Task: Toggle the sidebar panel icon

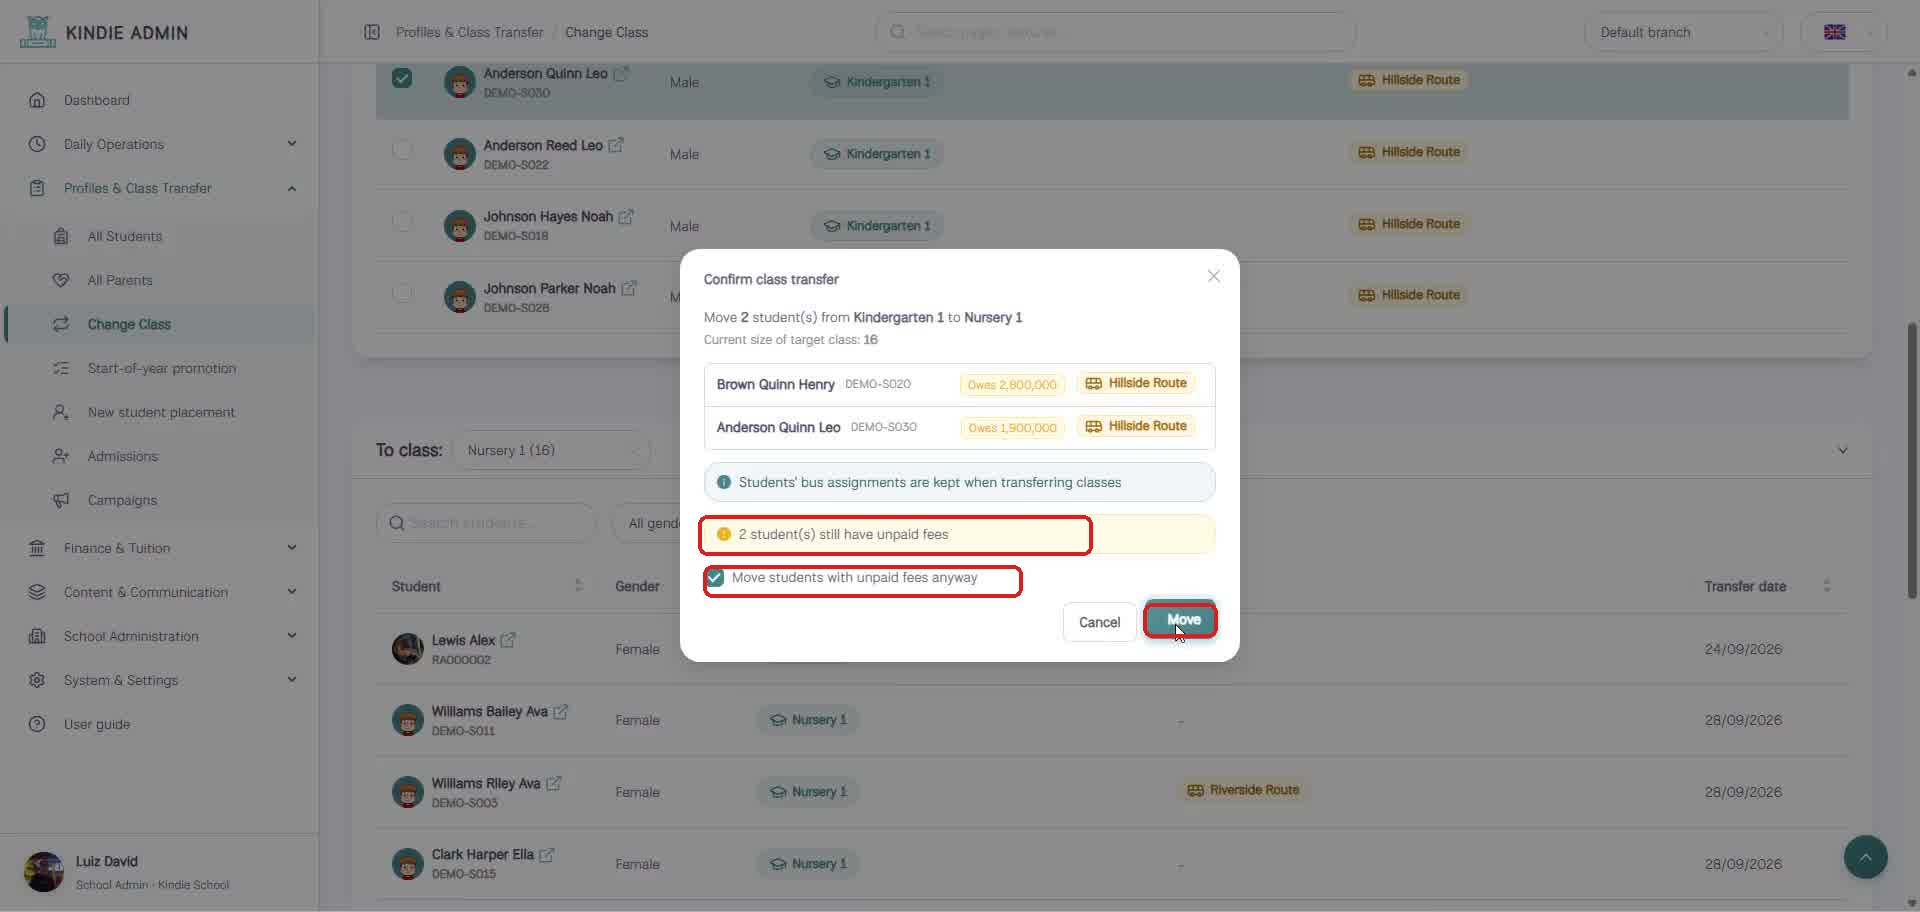Action: click(x=372, y=32)
